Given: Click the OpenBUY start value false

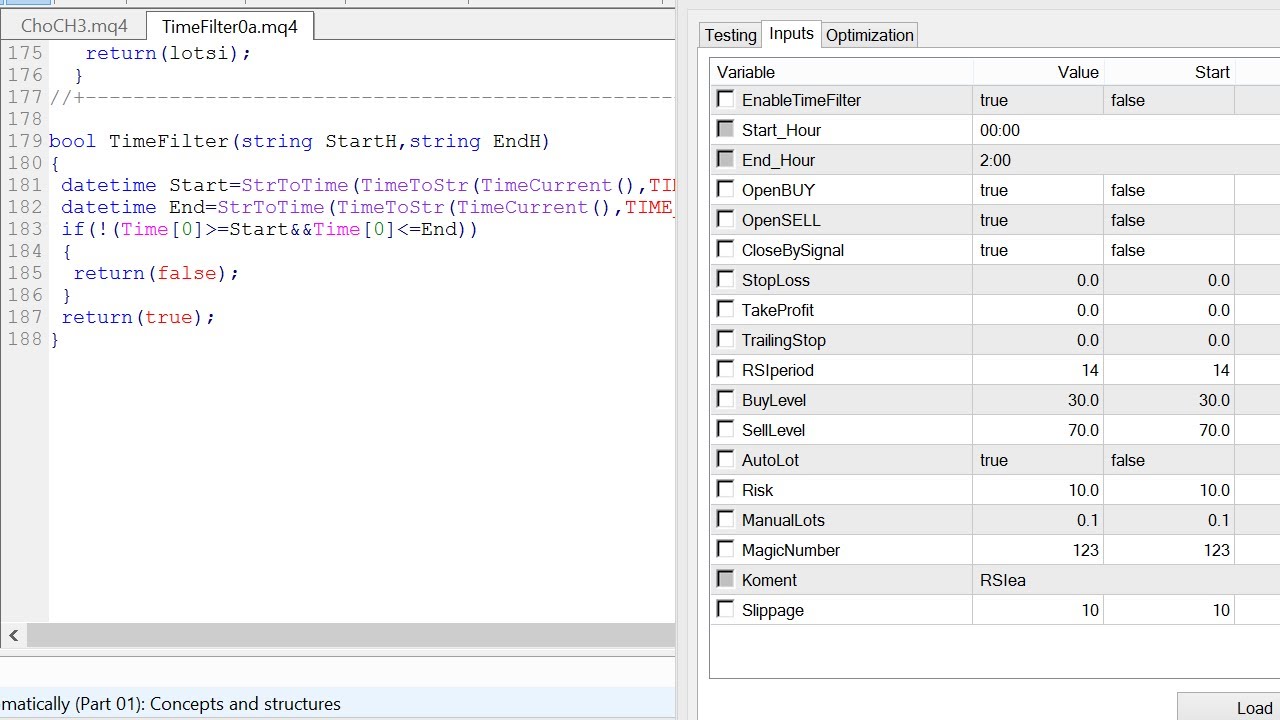Looking at the screenshot, I should [x=1170, y=190].
